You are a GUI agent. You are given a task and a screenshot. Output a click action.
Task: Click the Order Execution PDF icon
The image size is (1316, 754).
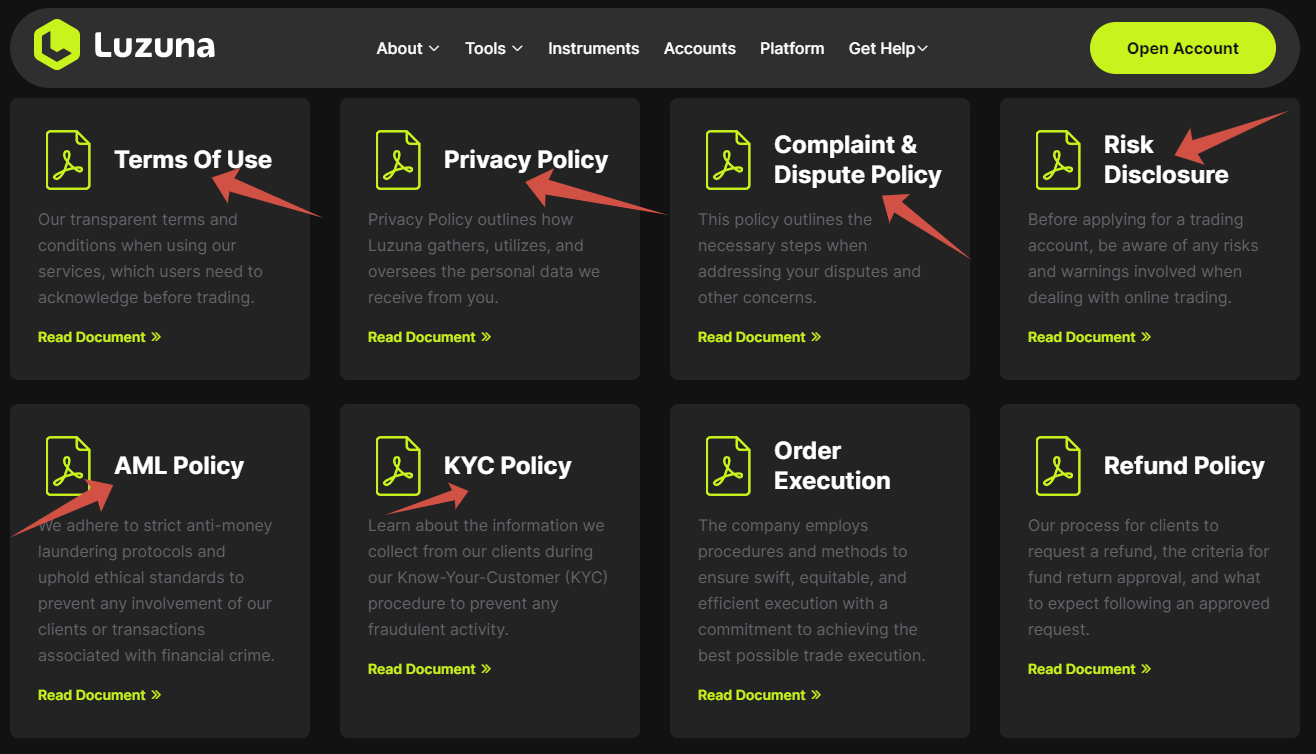(x=728, y=466)
